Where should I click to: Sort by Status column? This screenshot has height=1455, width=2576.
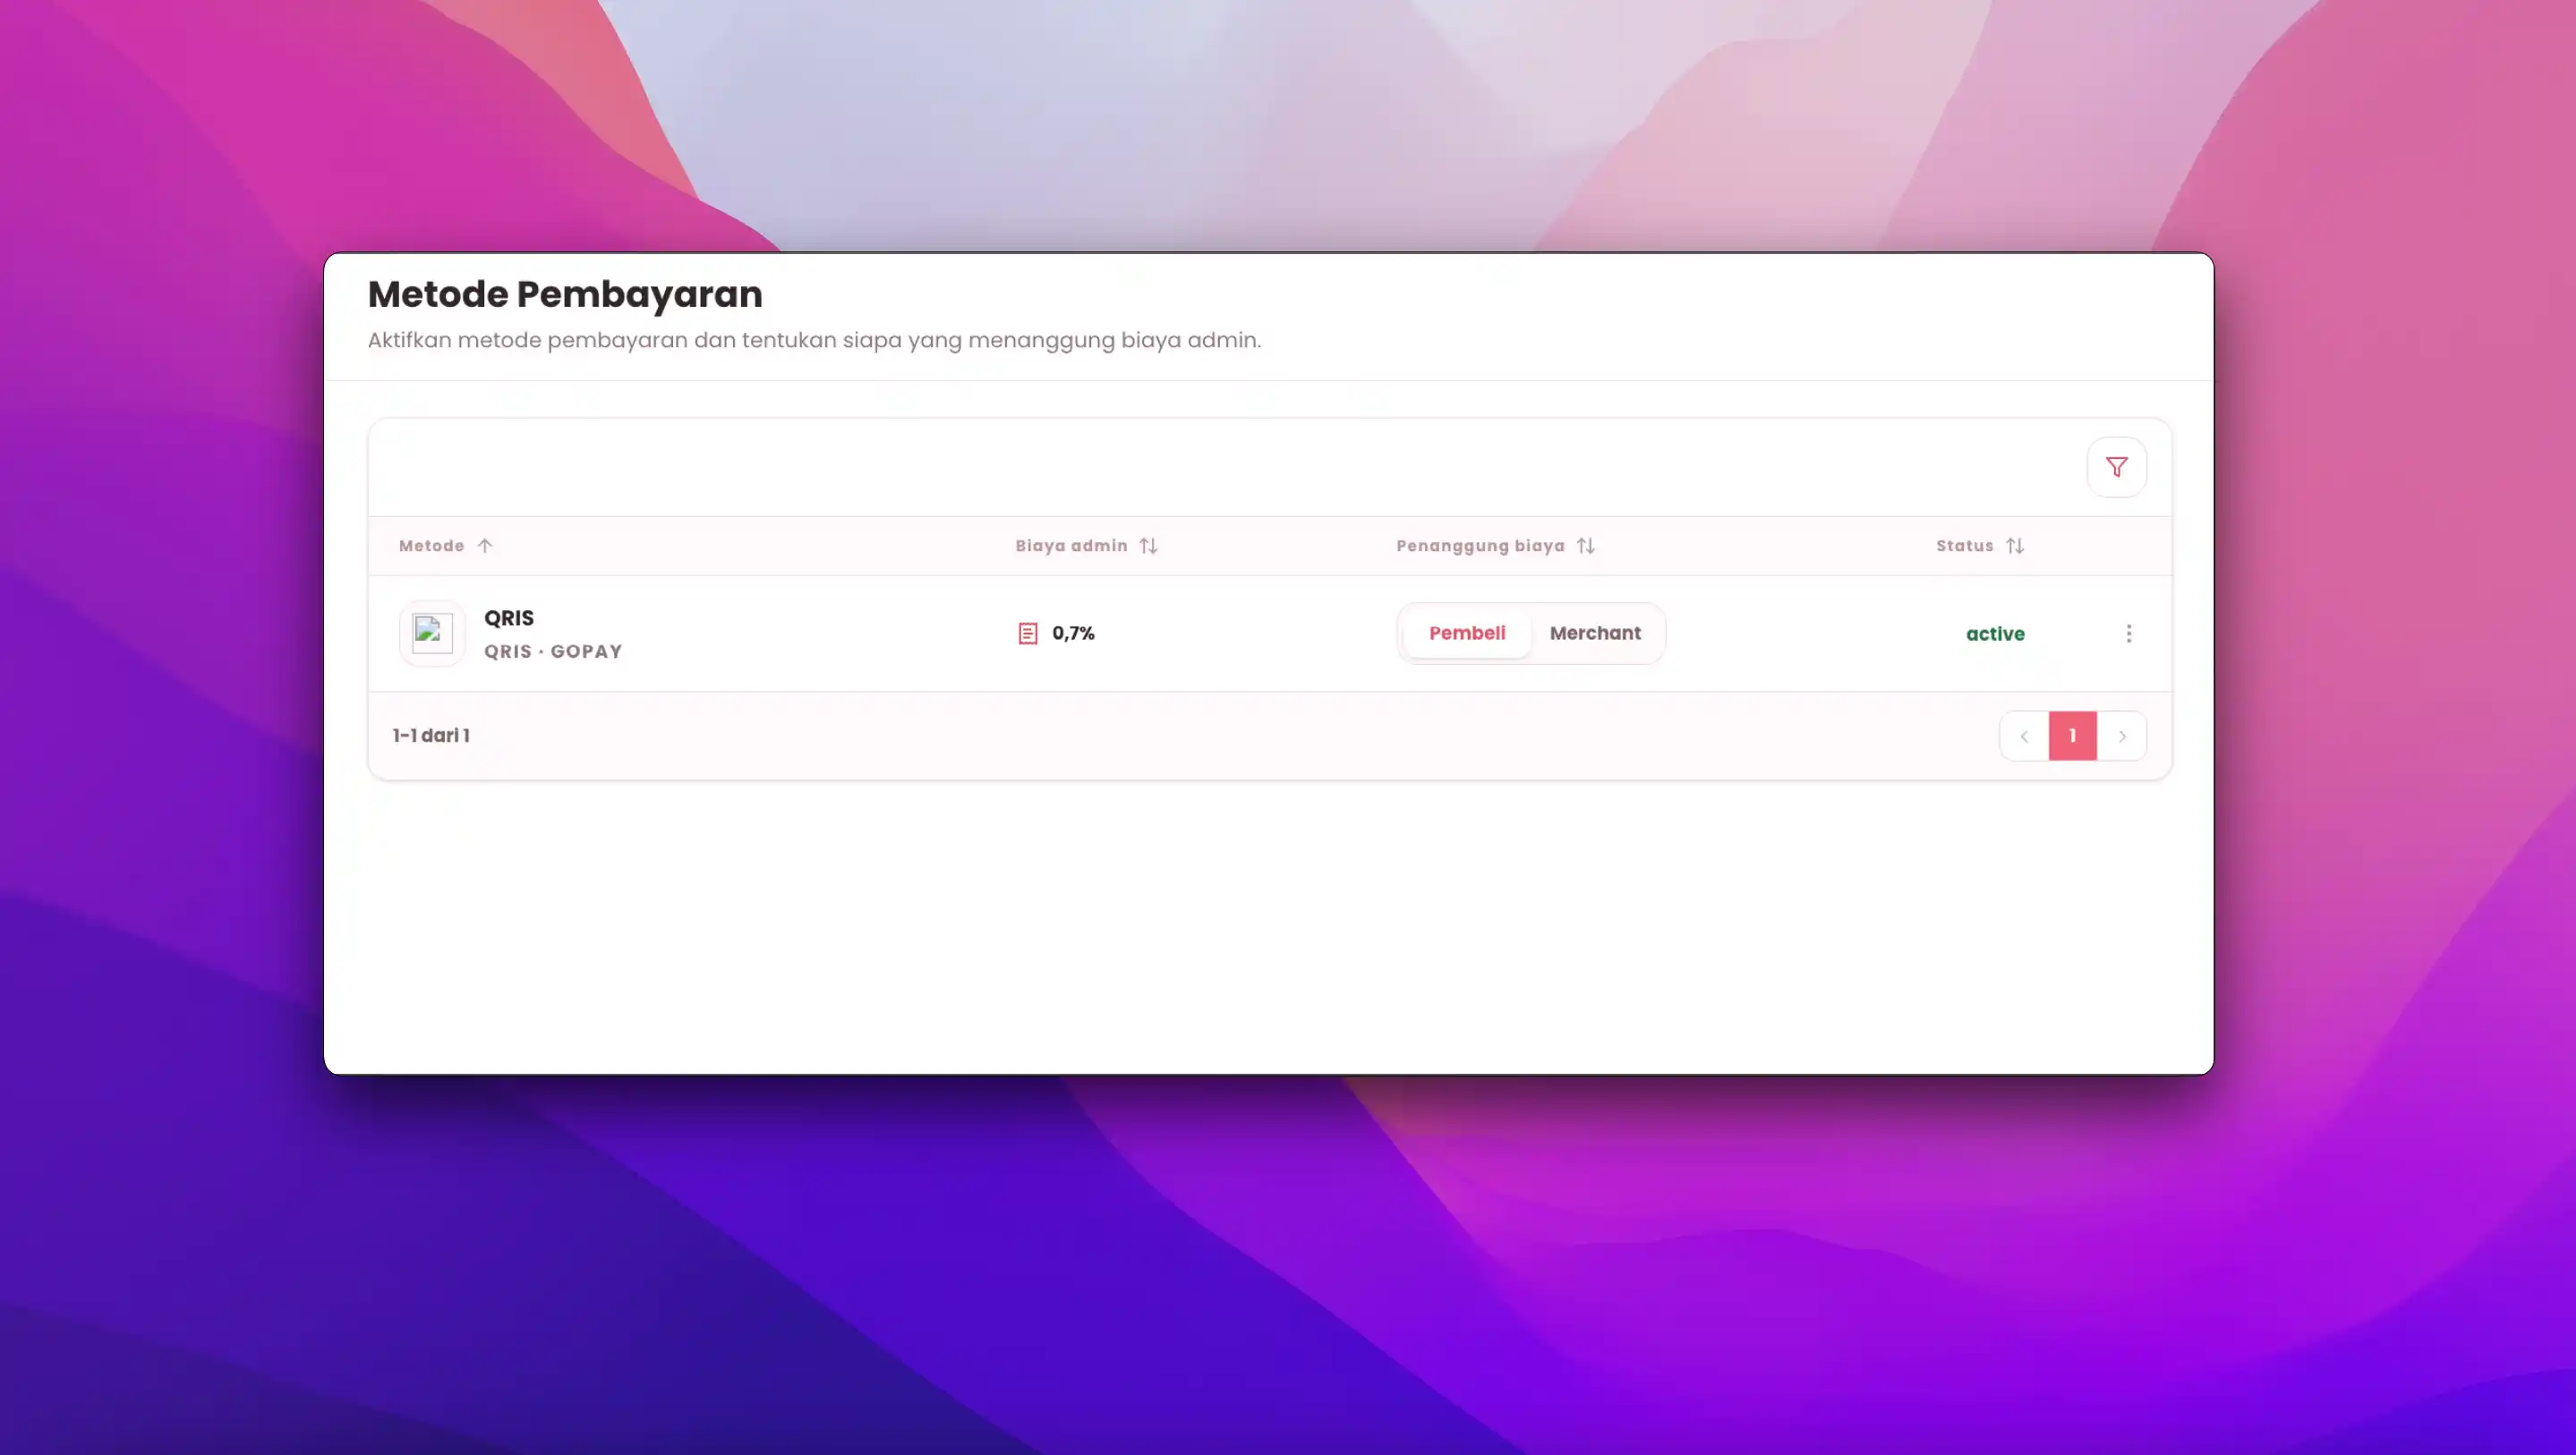coord(2014,546)
